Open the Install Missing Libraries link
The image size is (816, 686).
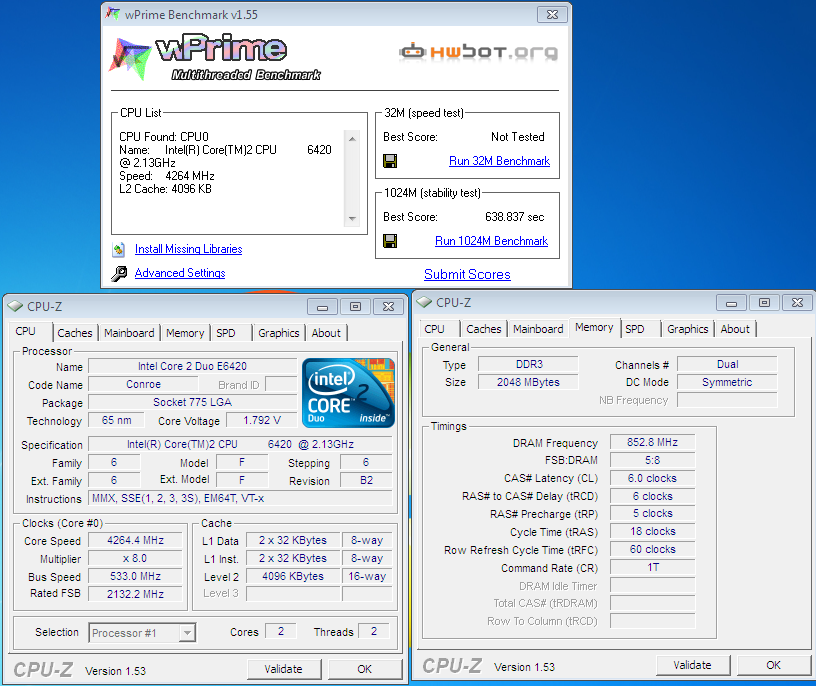[x=188, y=249]
